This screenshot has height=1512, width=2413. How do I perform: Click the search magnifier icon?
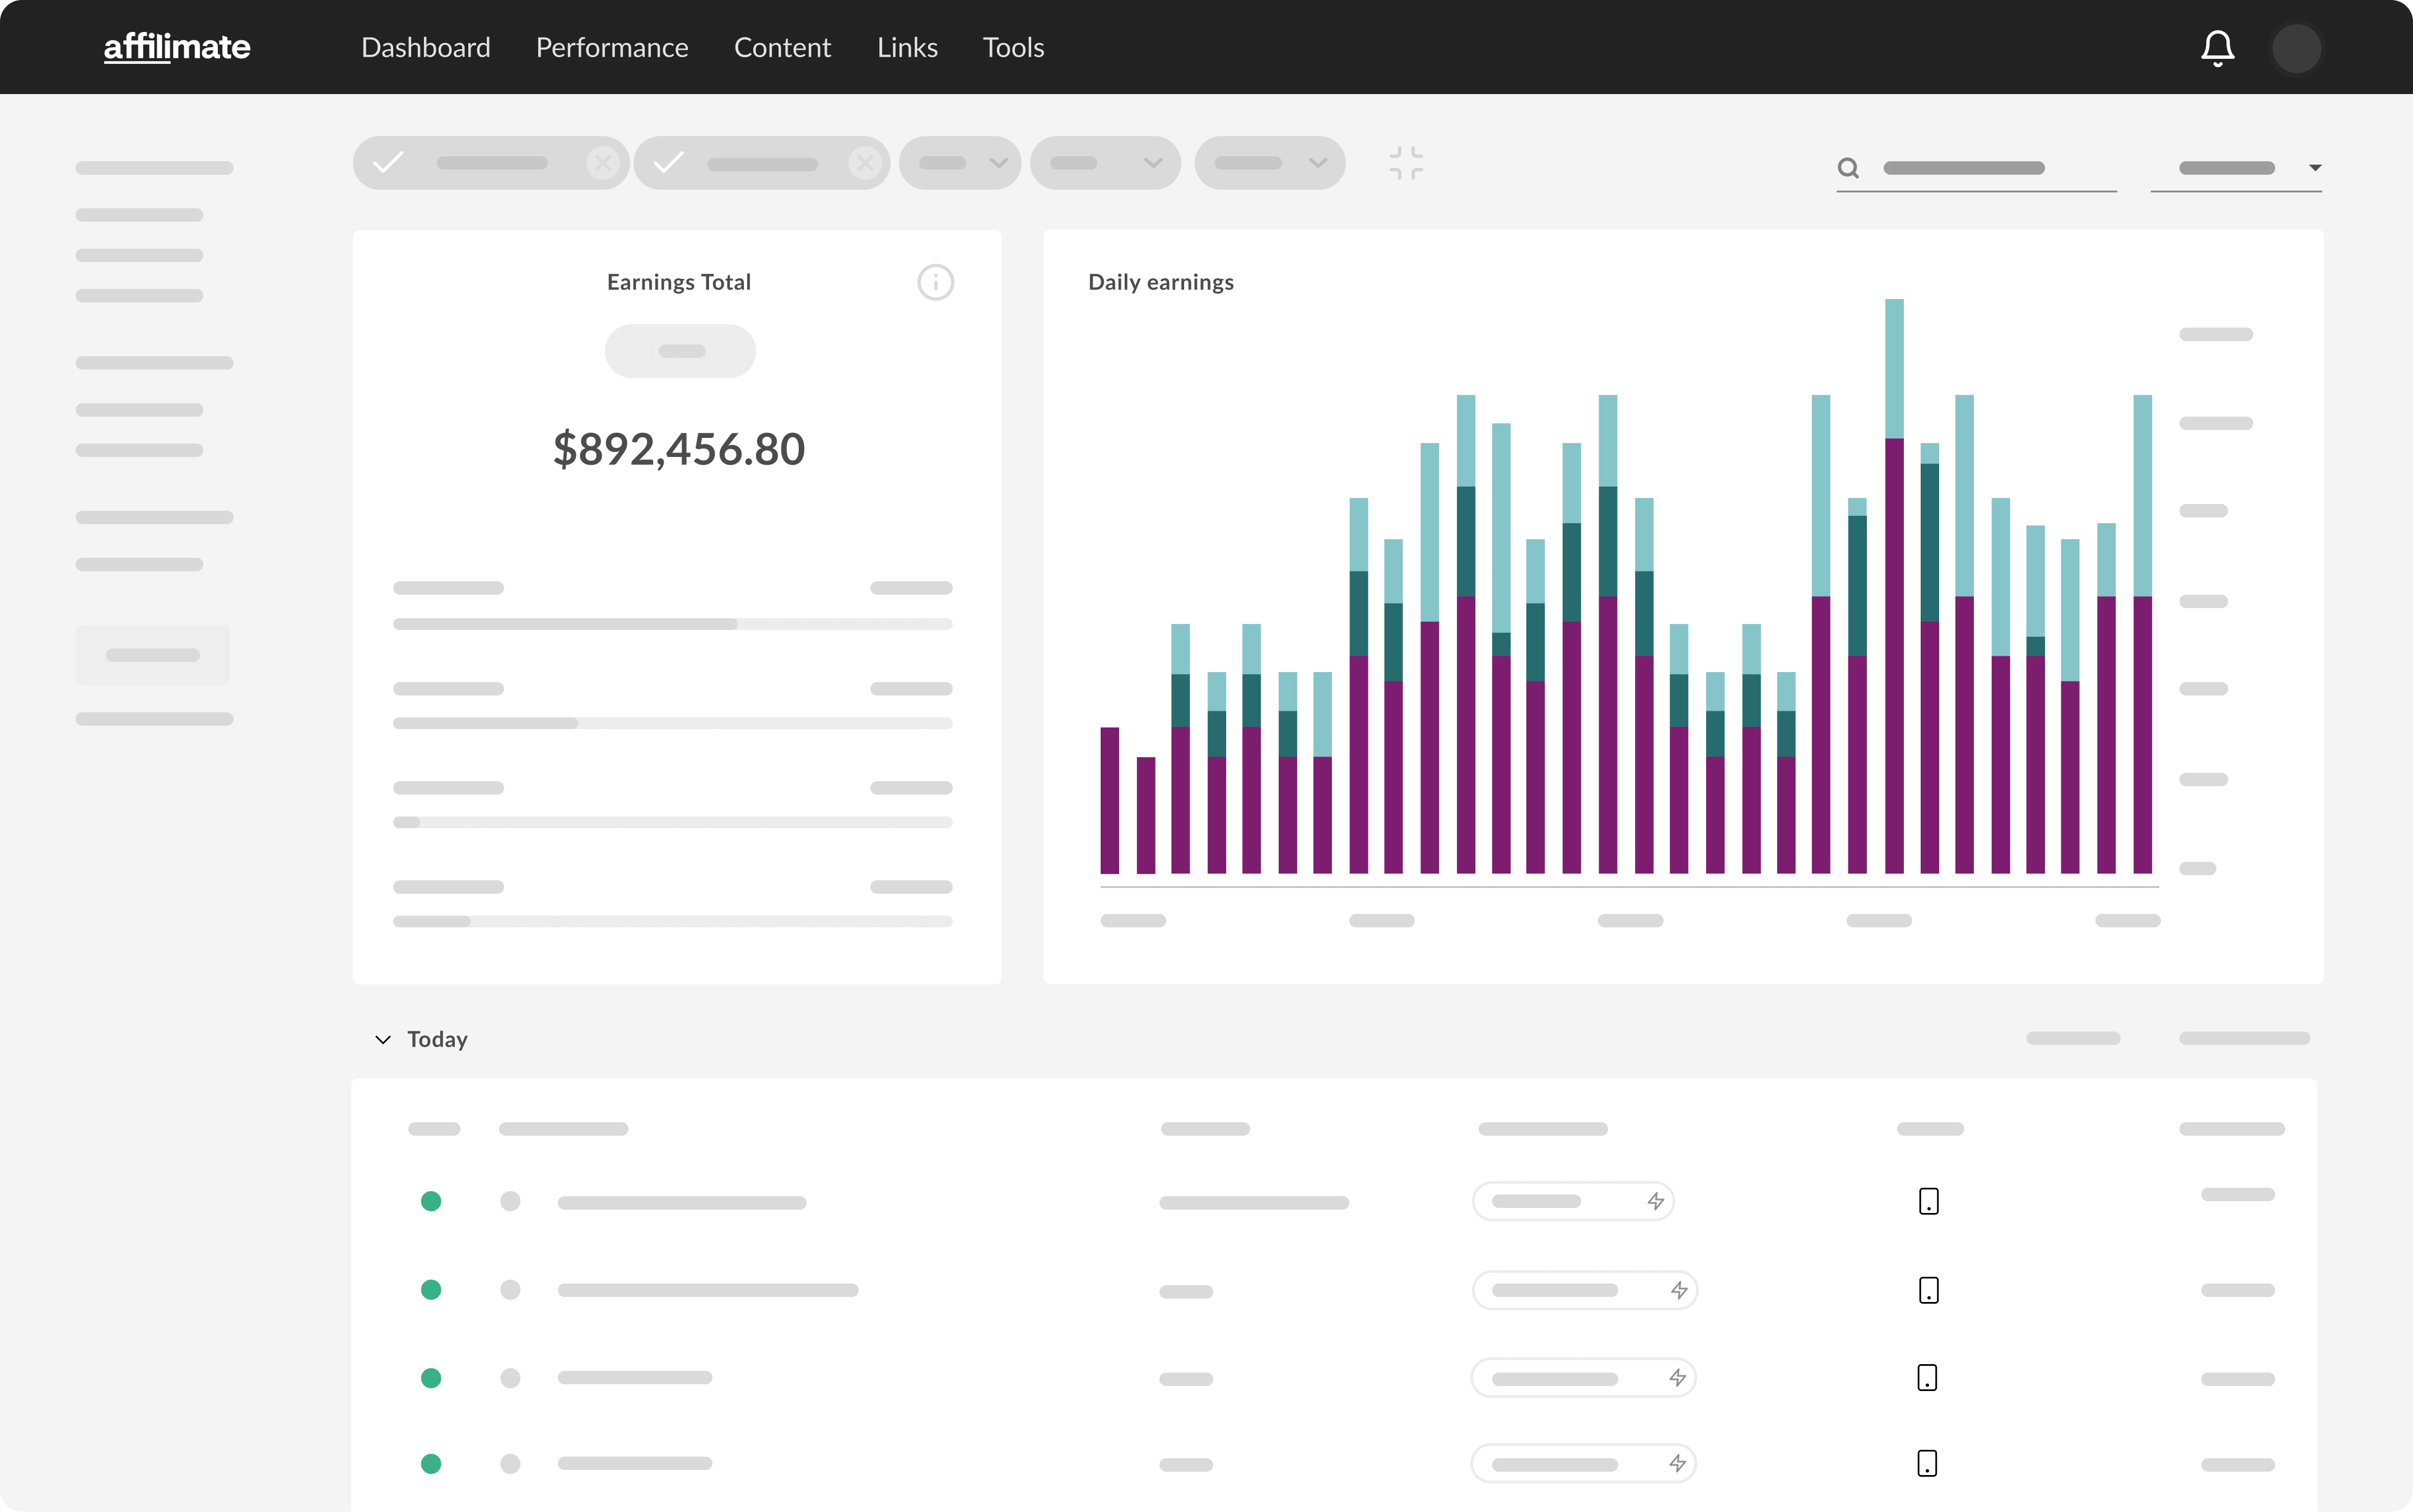pos(1848,168)
